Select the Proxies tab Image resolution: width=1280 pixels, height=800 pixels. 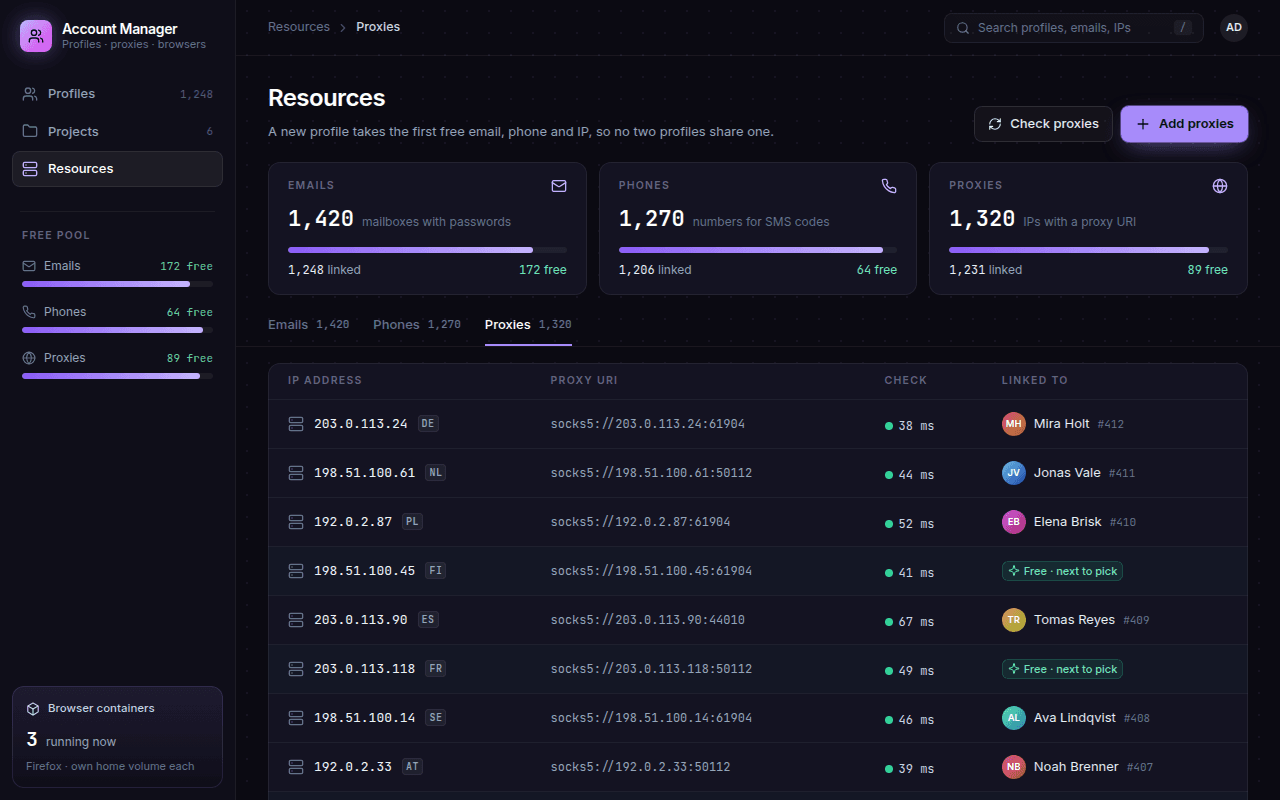[x=528, y=325]
